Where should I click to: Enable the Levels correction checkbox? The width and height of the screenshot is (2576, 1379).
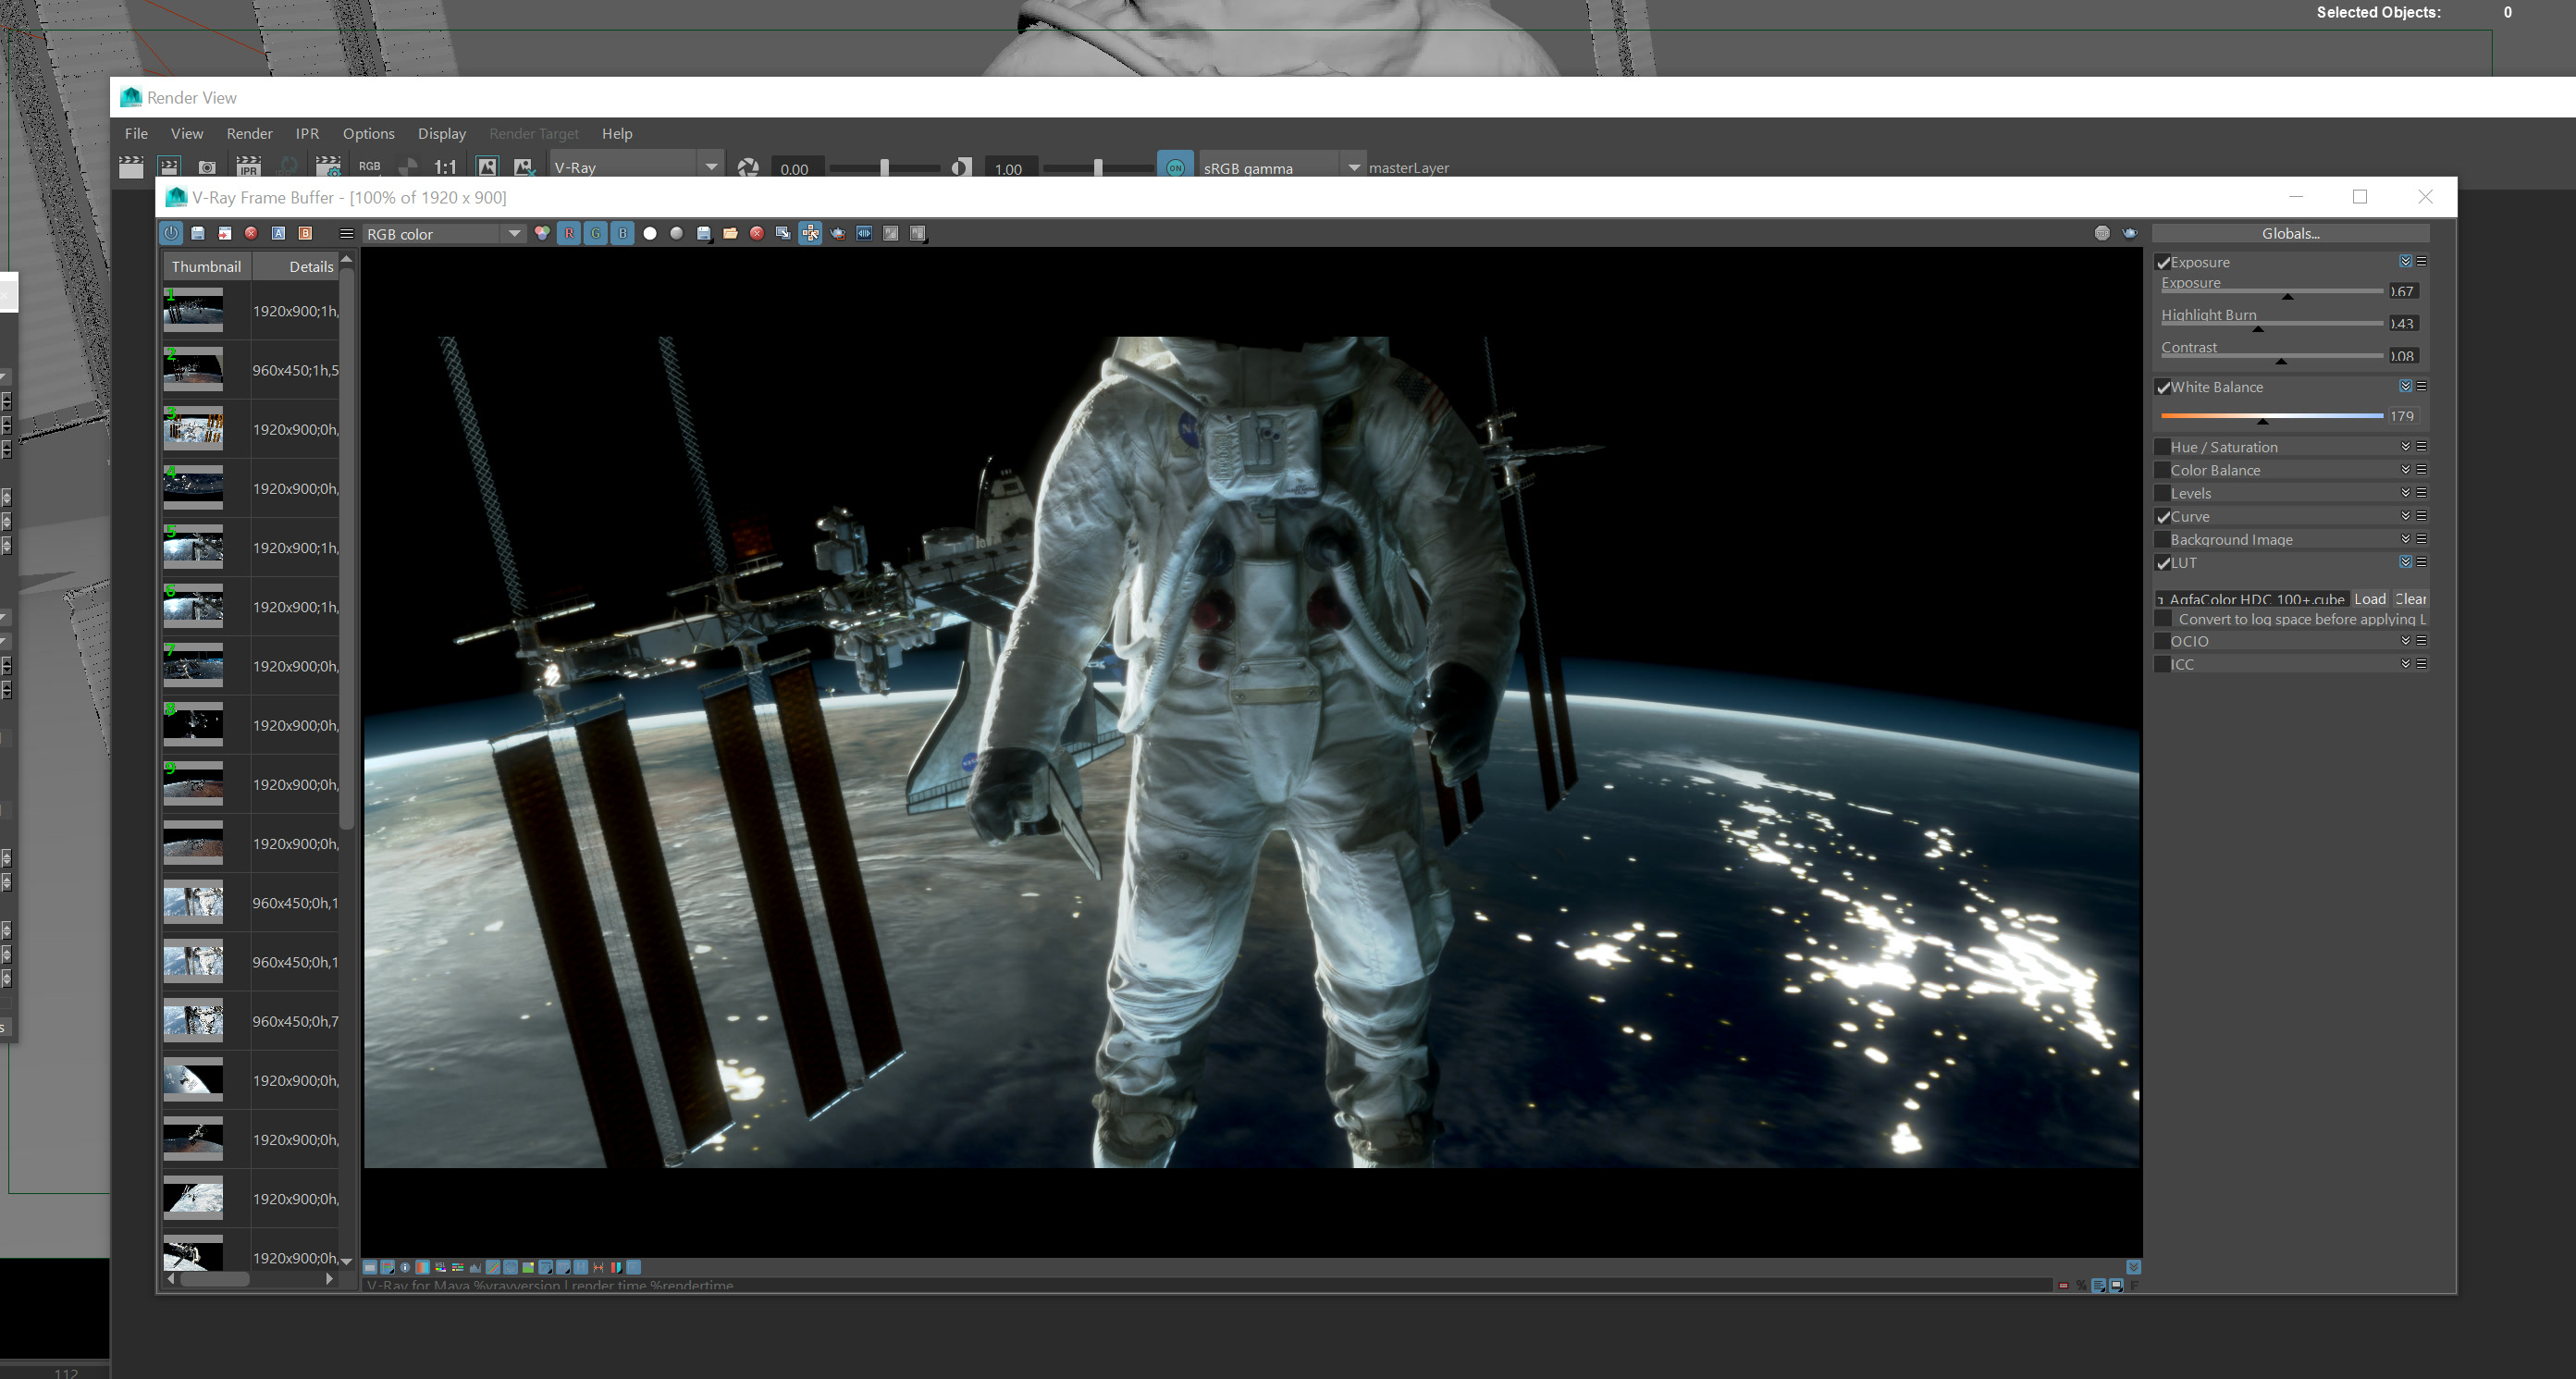(2163, 493)
